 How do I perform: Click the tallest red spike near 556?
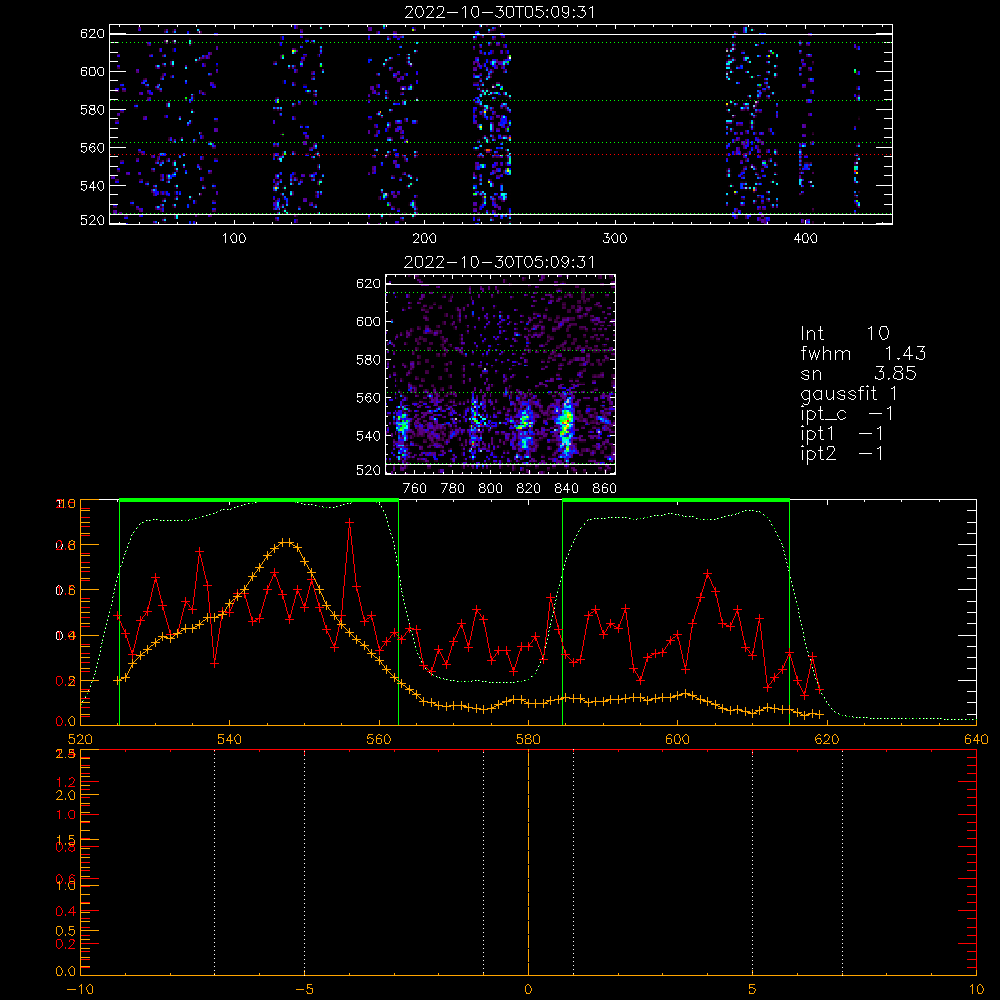pos(349,522)
